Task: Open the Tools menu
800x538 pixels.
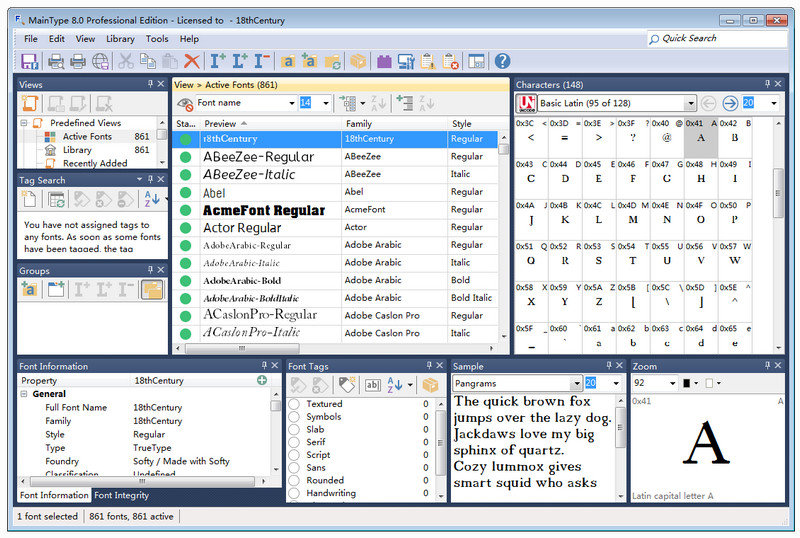Action: pos(157,39)
